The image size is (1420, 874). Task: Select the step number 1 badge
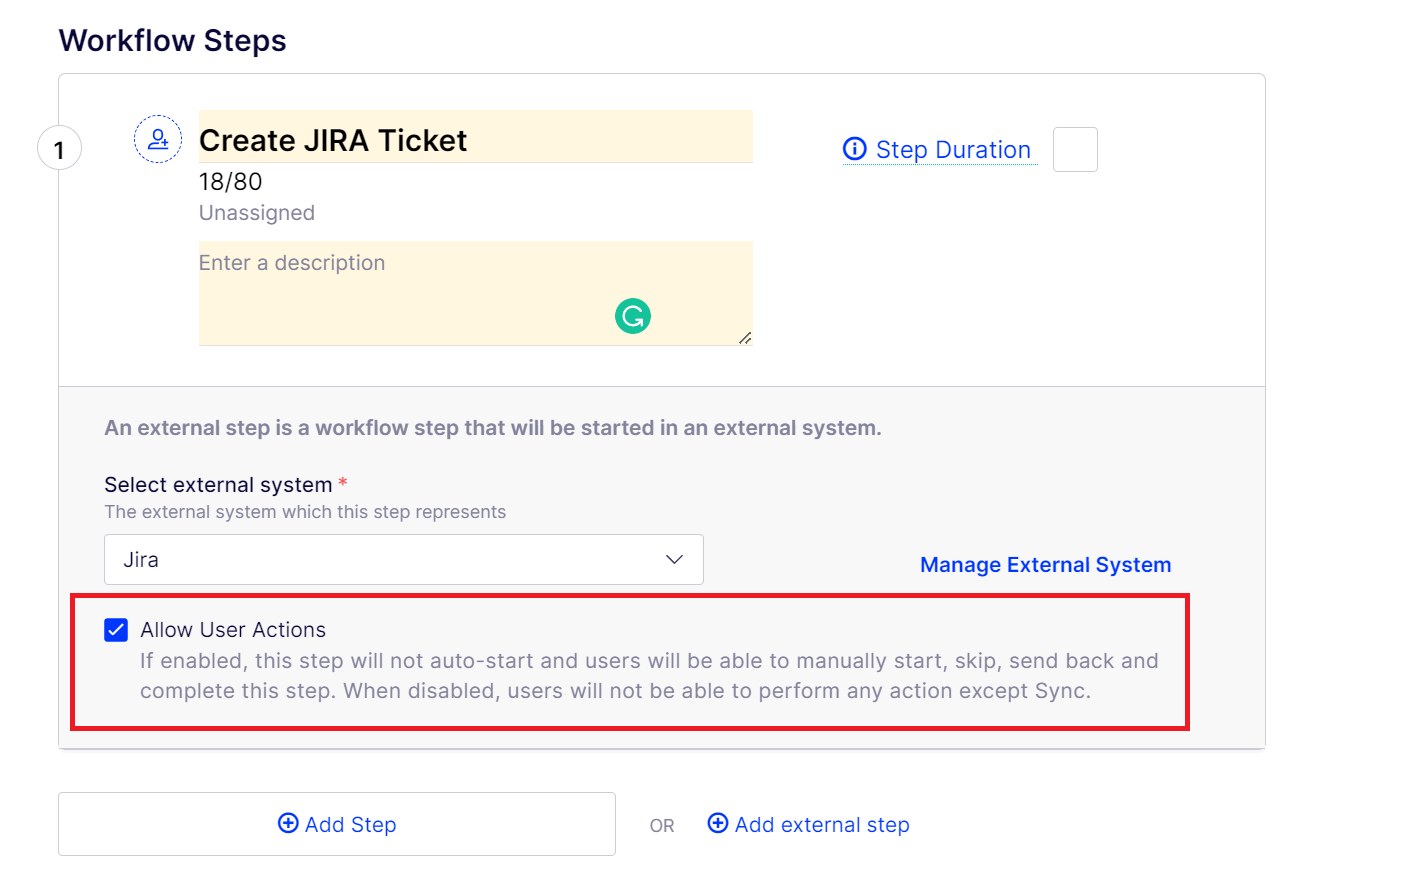click(x=59, y=149)
